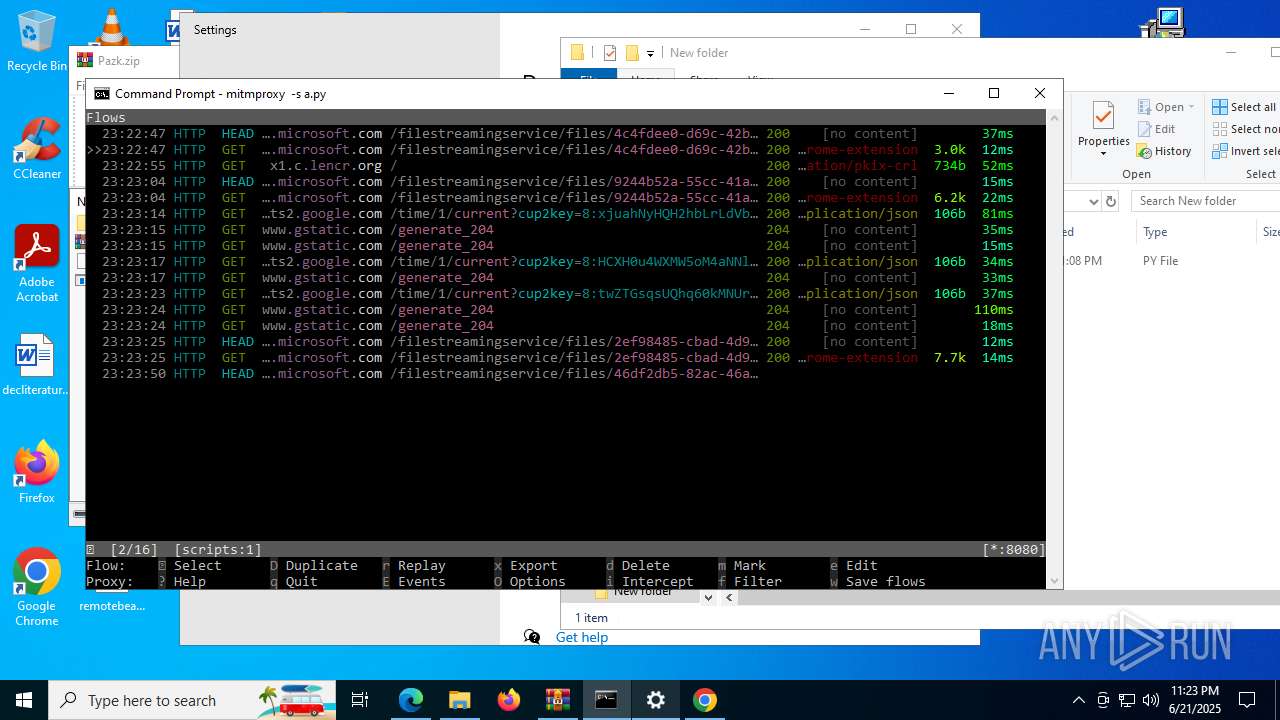This screenshot has height=720, width=1280.
Task: Click the Search New folder field
Action: [x=1206, y=201]
